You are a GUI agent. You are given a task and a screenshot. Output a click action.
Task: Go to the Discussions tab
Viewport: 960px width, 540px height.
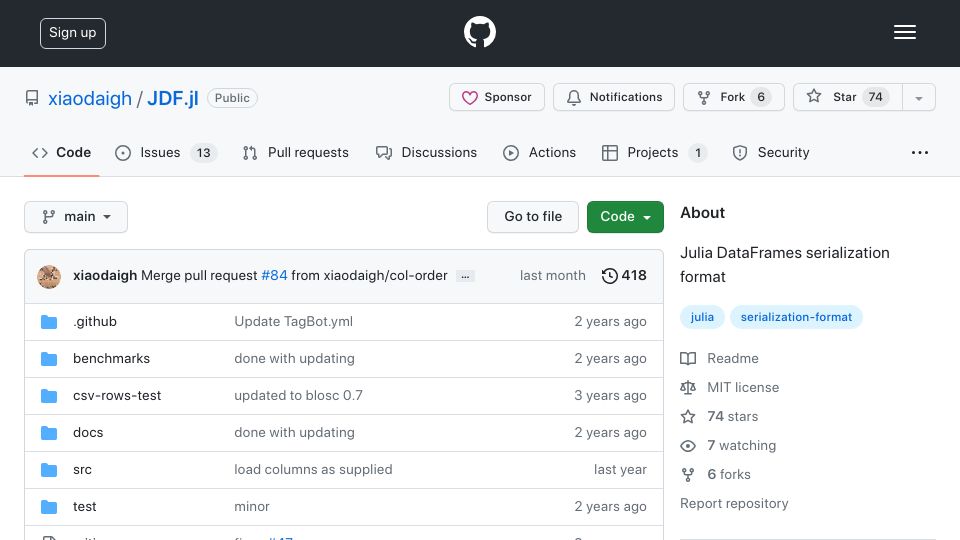(426, 152)
